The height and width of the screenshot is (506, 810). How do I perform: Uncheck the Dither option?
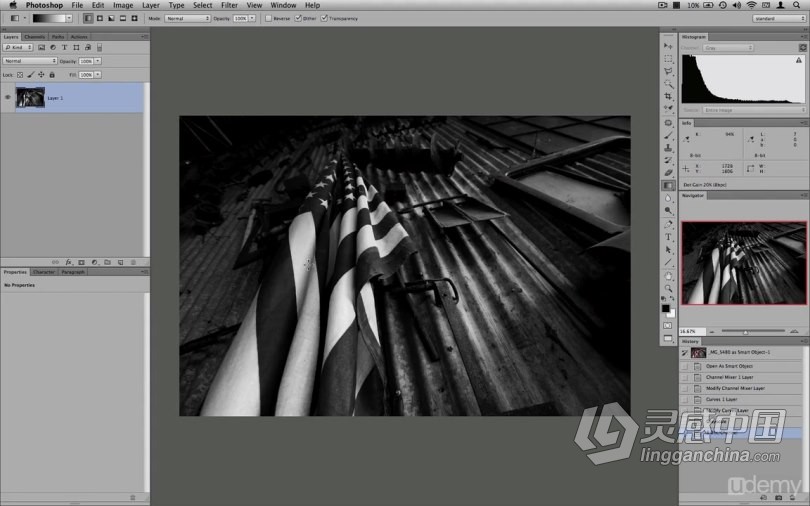point(298,18)
